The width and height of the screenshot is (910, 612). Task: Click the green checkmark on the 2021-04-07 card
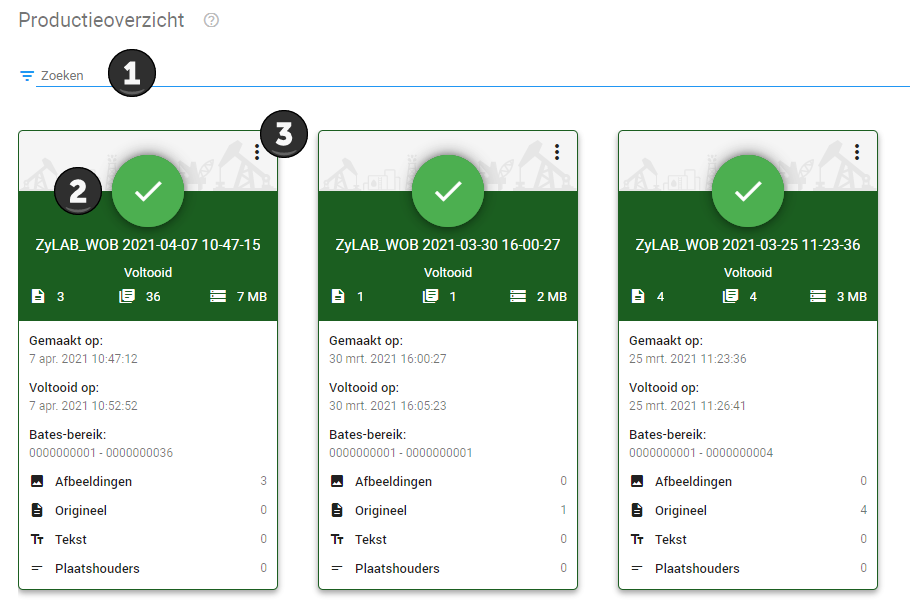pos(148,191)
